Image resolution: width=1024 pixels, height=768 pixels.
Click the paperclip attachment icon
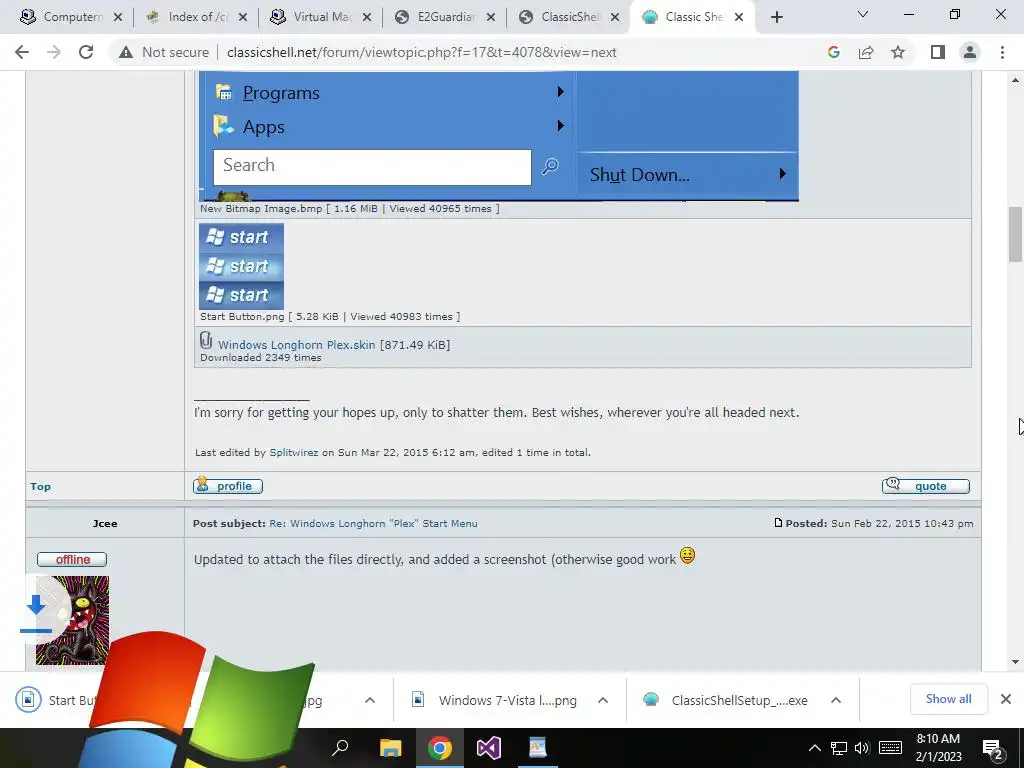206,341
